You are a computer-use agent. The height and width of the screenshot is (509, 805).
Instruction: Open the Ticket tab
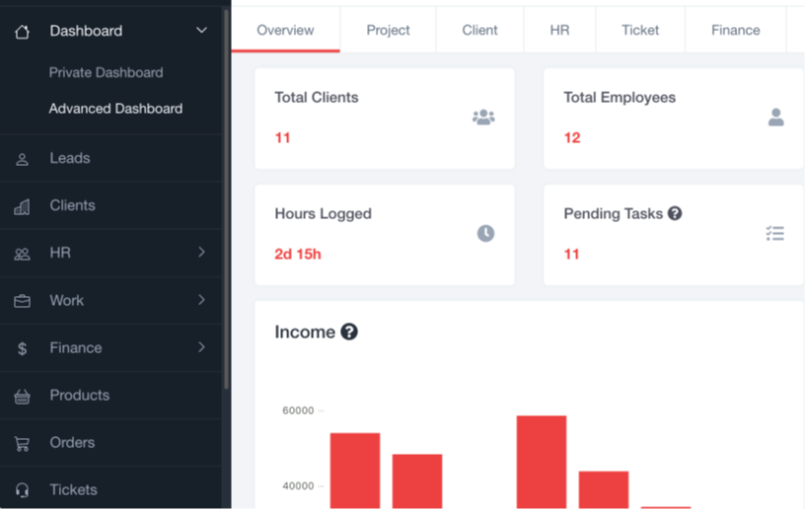pos(640,30)
